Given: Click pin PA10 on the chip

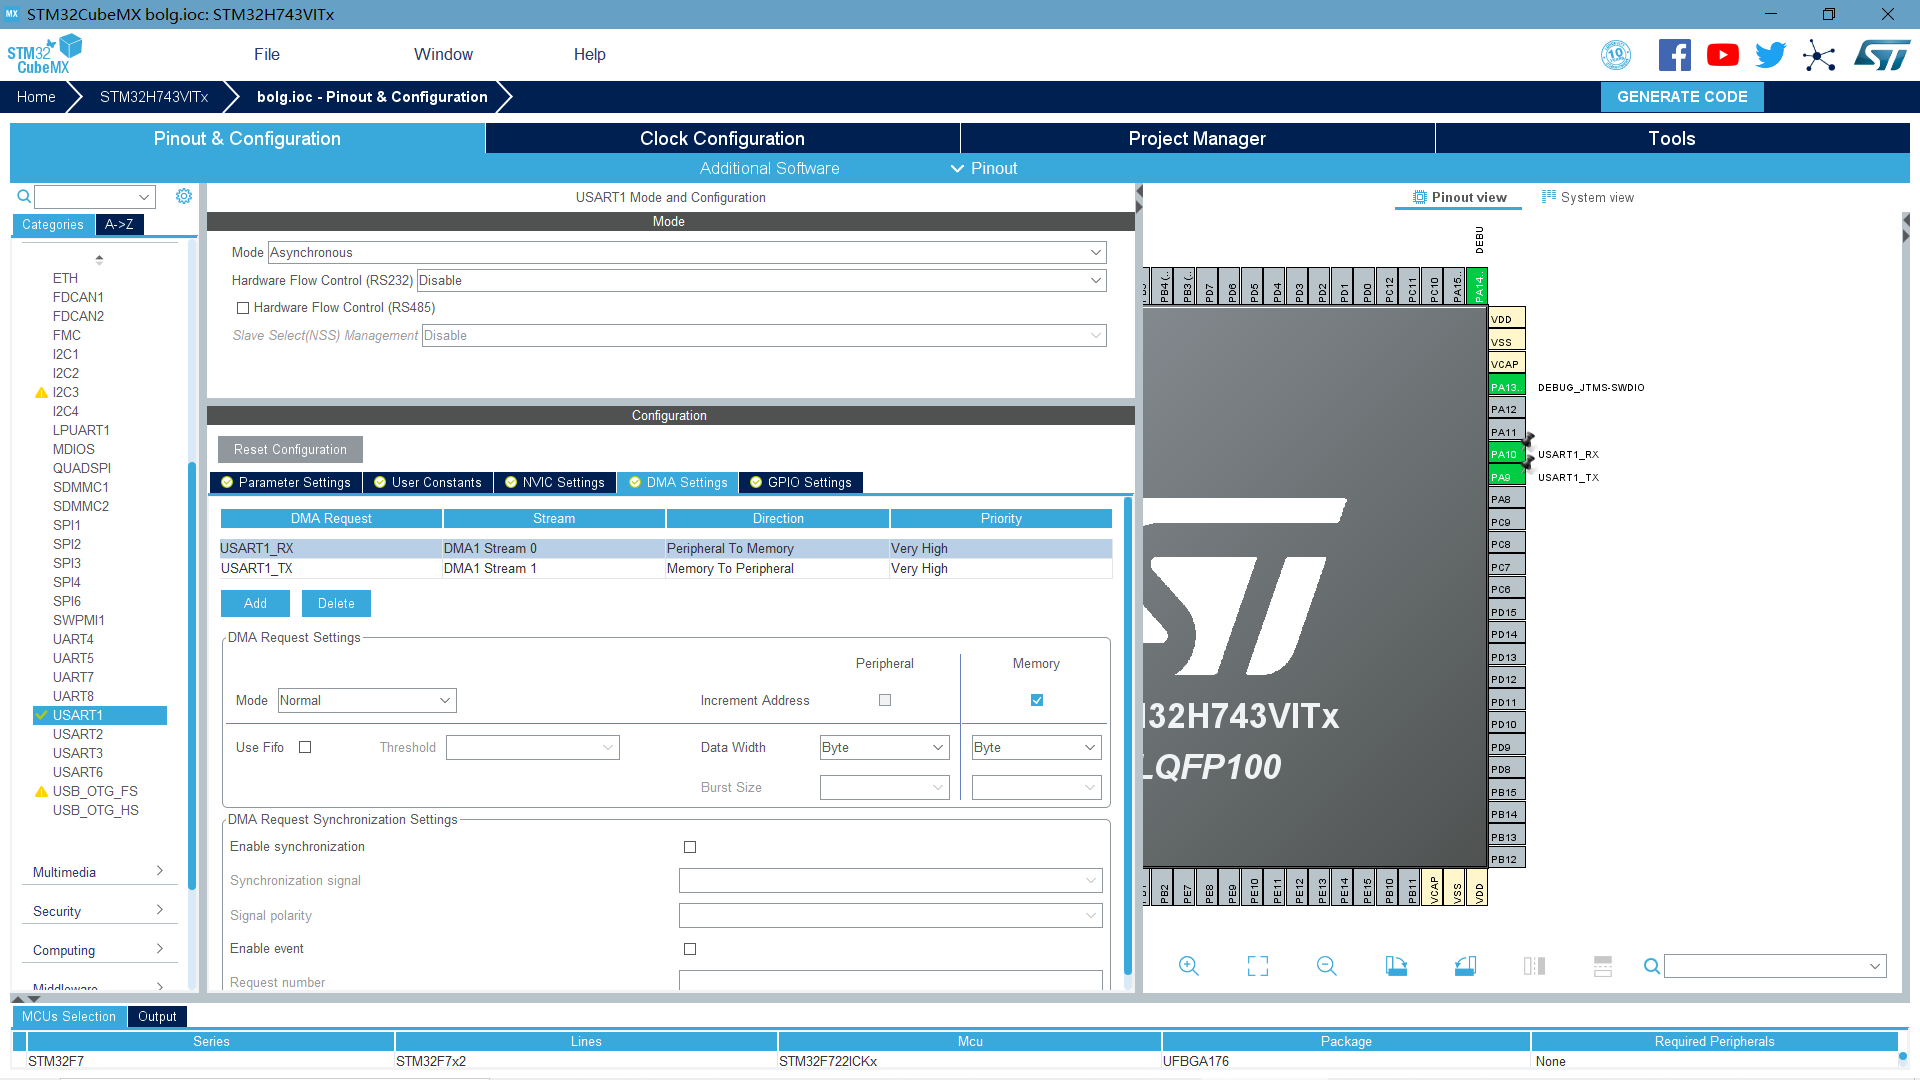Looking at the screenshot, I should point(1506,454).
